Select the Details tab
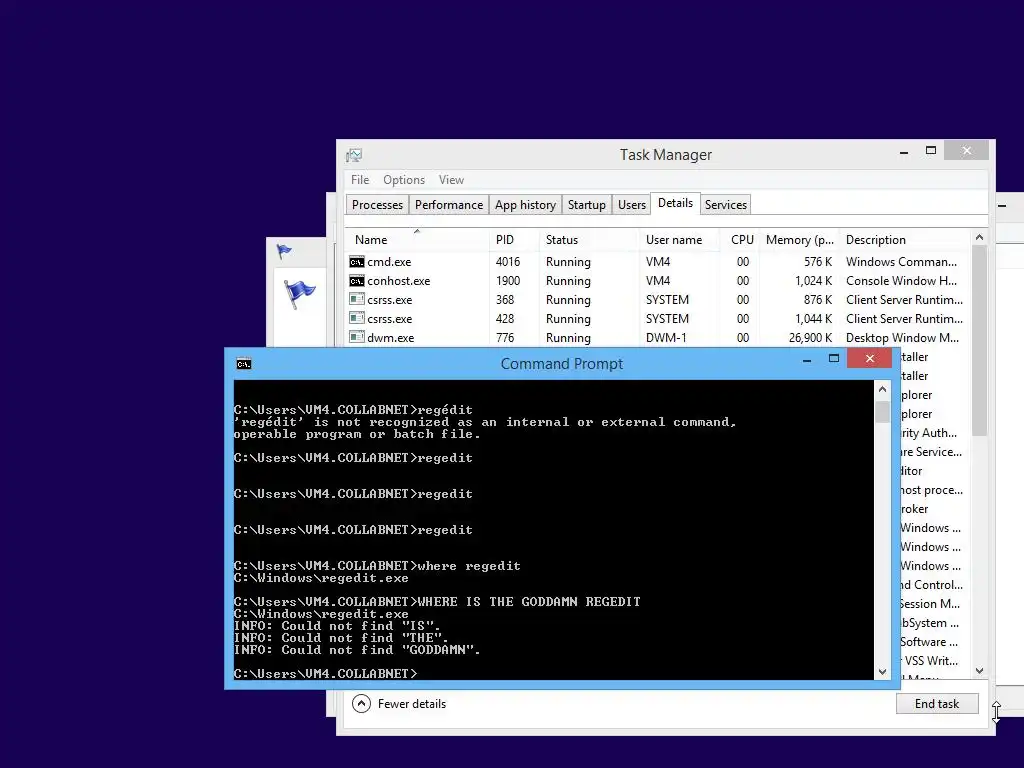1024x768 pixels. tap(675, 203)
